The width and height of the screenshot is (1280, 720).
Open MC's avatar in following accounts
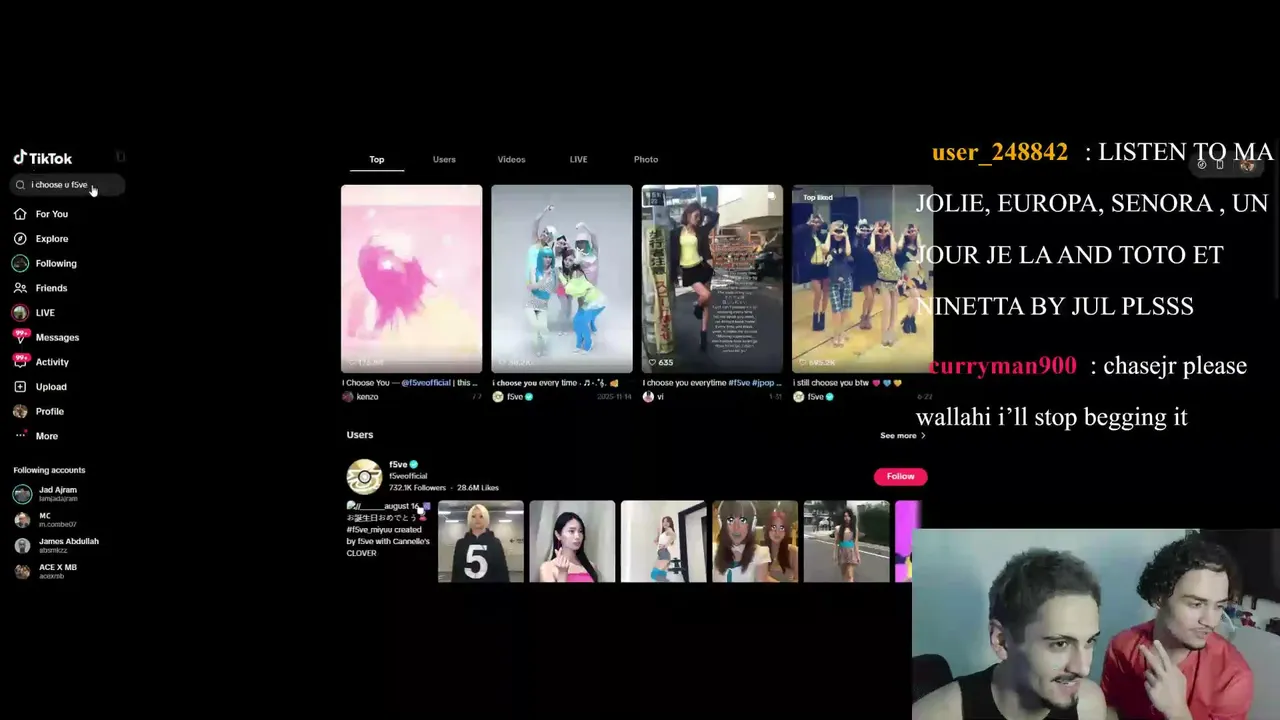[x=22, y=520]
